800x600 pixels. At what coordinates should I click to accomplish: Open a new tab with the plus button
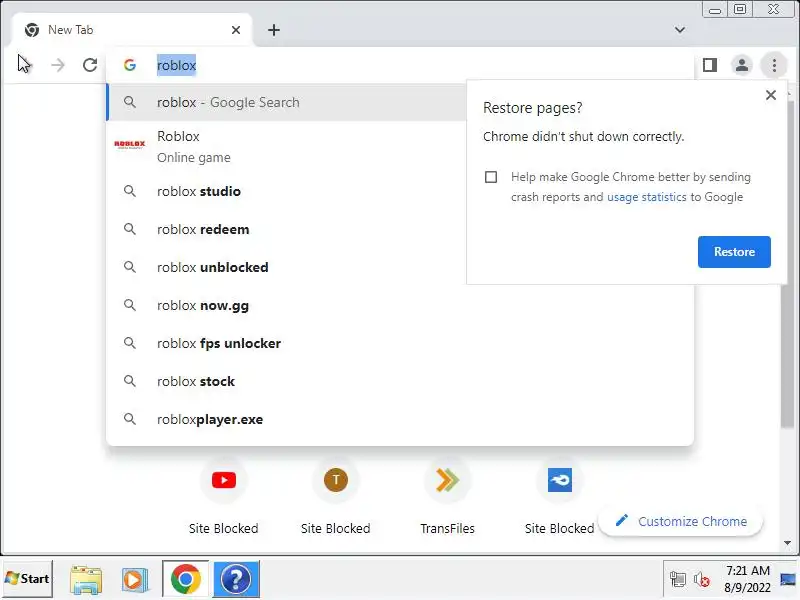274,30
